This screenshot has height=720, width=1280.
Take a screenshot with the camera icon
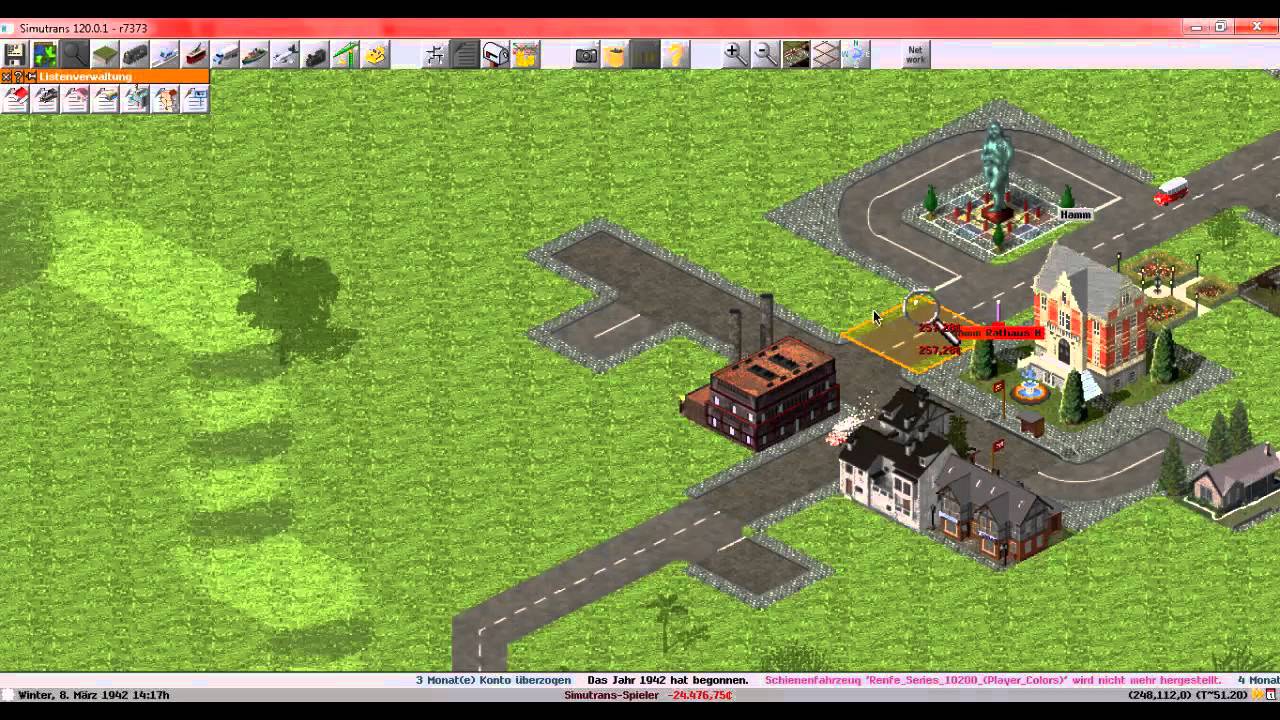tap(586, 54)
